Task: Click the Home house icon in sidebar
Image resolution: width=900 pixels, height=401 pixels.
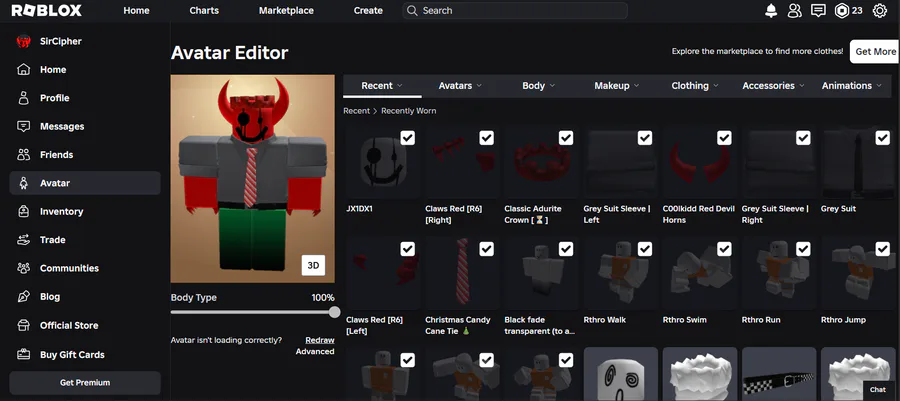Action: click(x=24, y=69)
